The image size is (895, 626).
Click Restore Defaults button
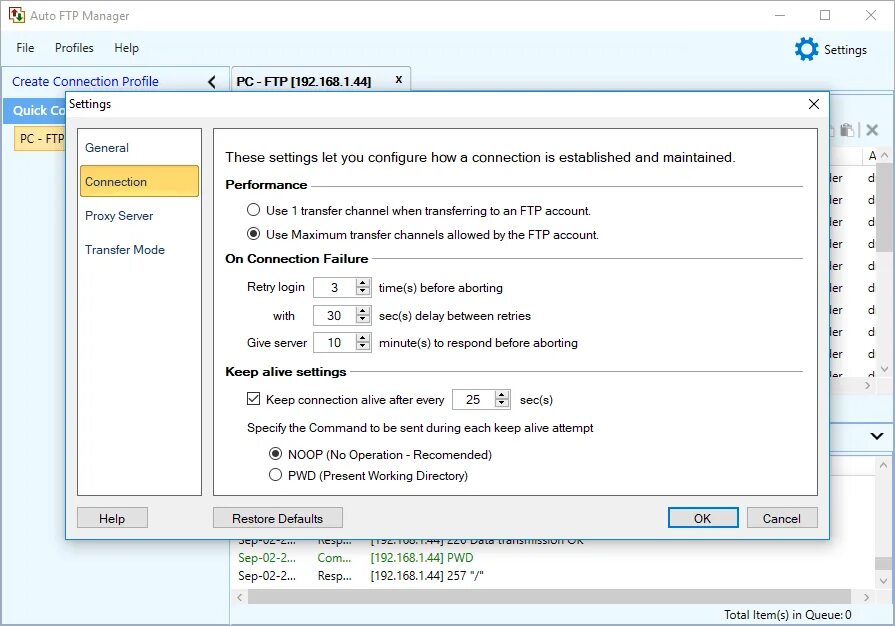pos(277,518)
